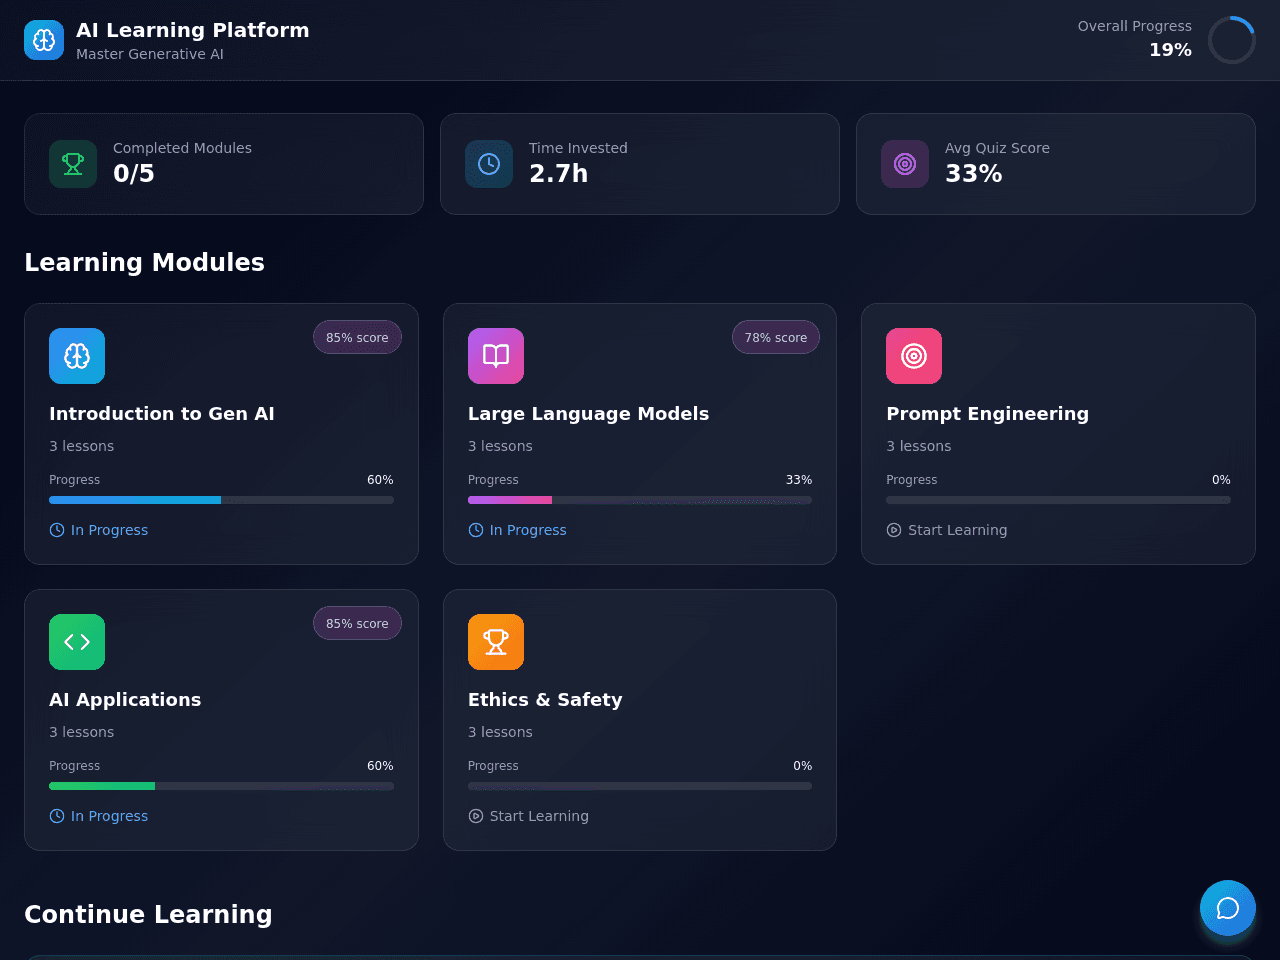Click the Overall Progress label

click(1134, 26)
